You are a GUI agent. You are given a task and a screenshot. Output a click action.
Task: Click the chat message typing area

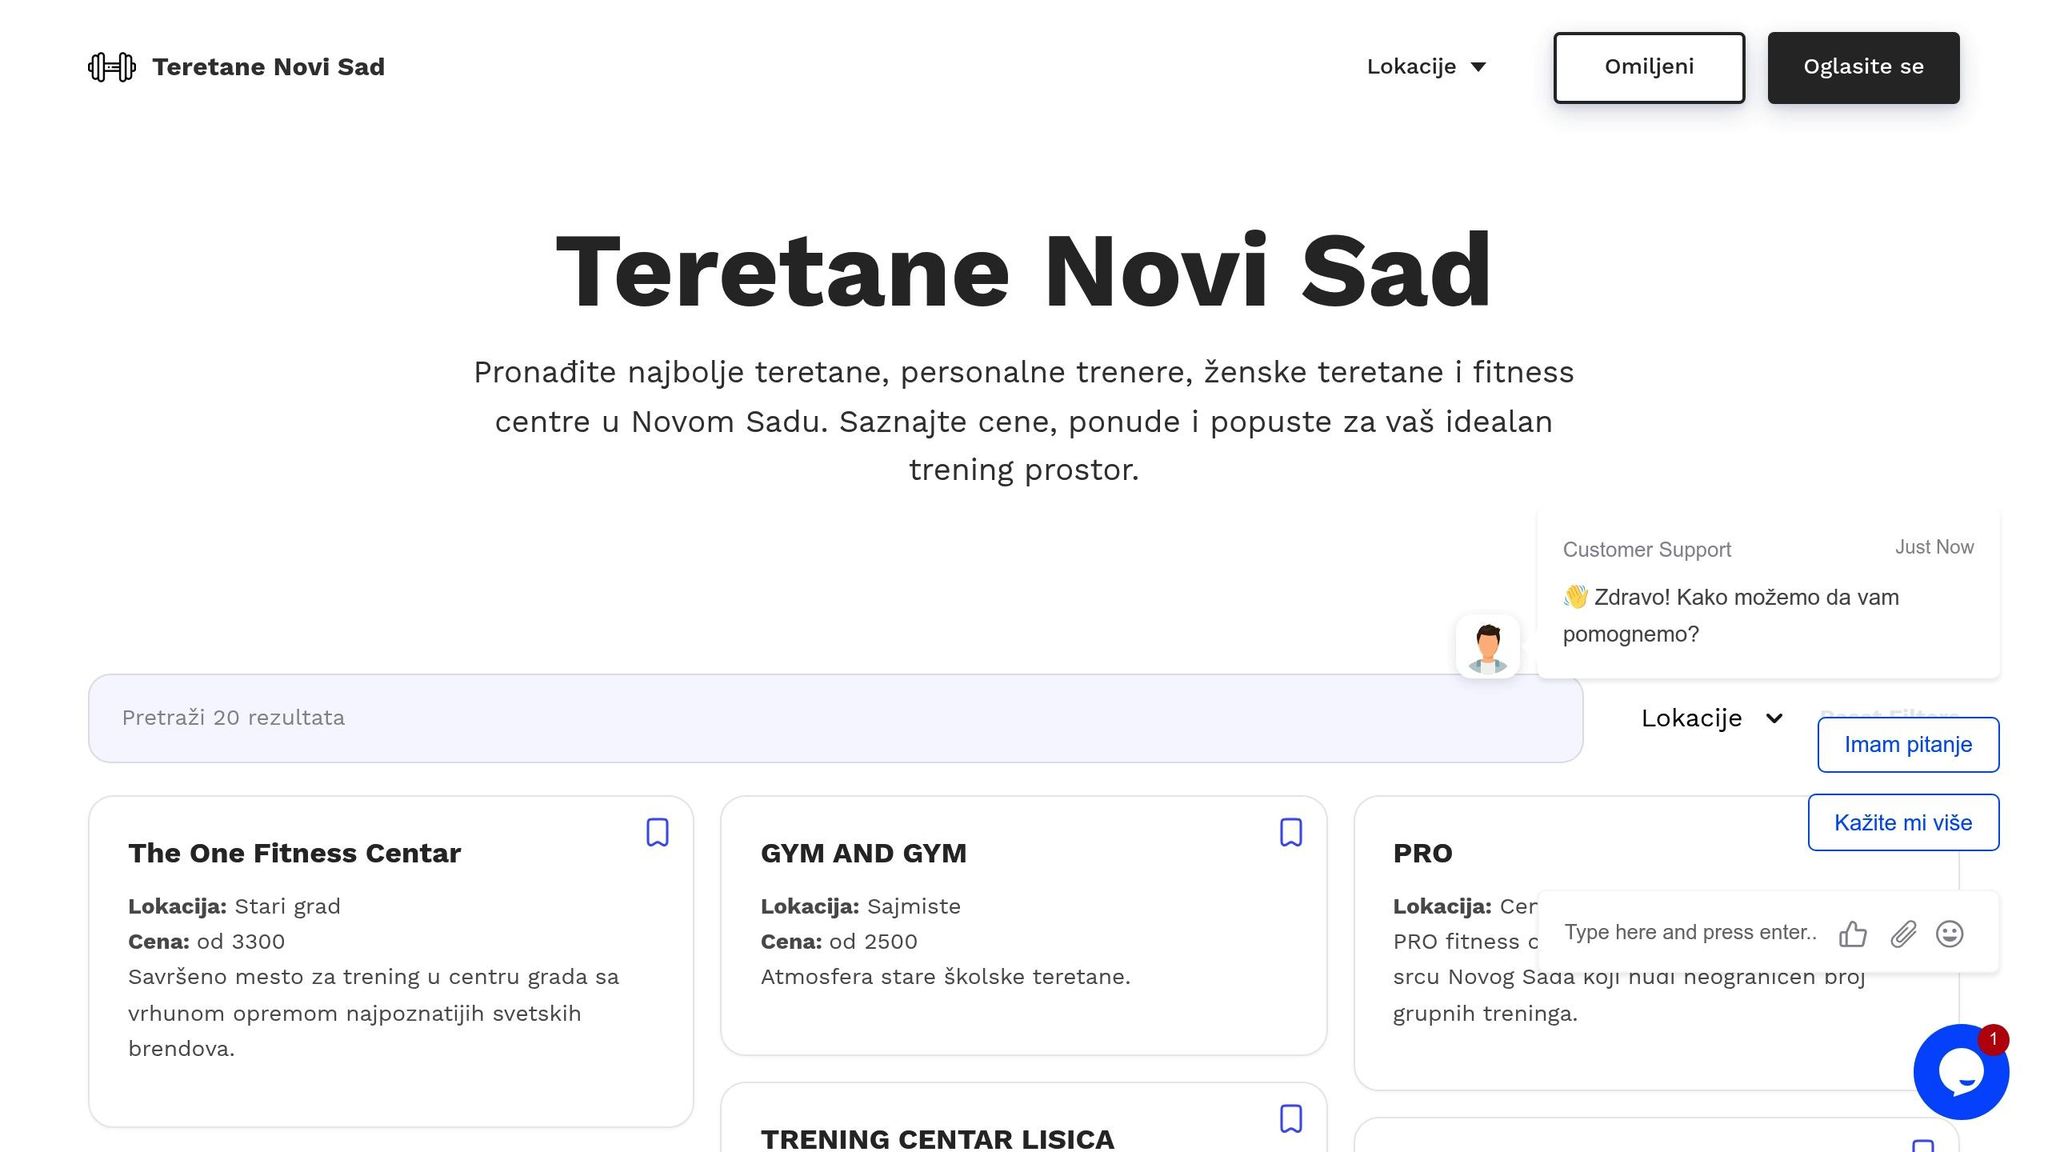(1690, 931)
